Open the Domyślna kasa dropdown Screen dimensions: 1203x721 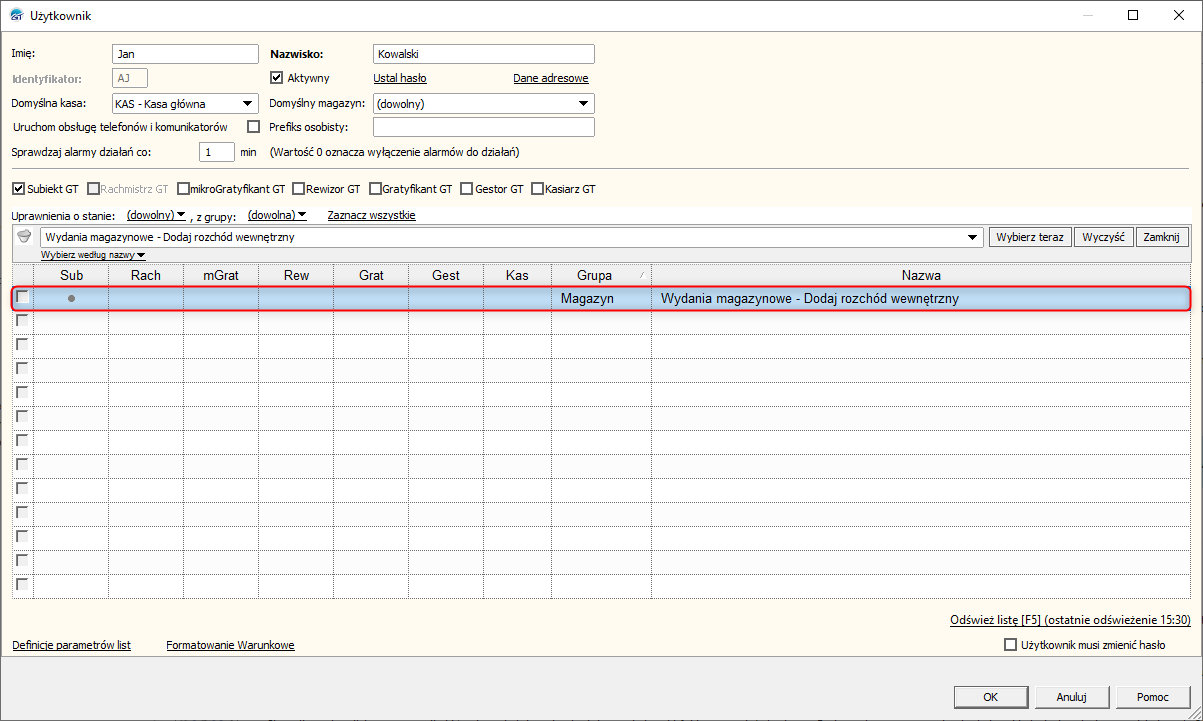[247, 103]
